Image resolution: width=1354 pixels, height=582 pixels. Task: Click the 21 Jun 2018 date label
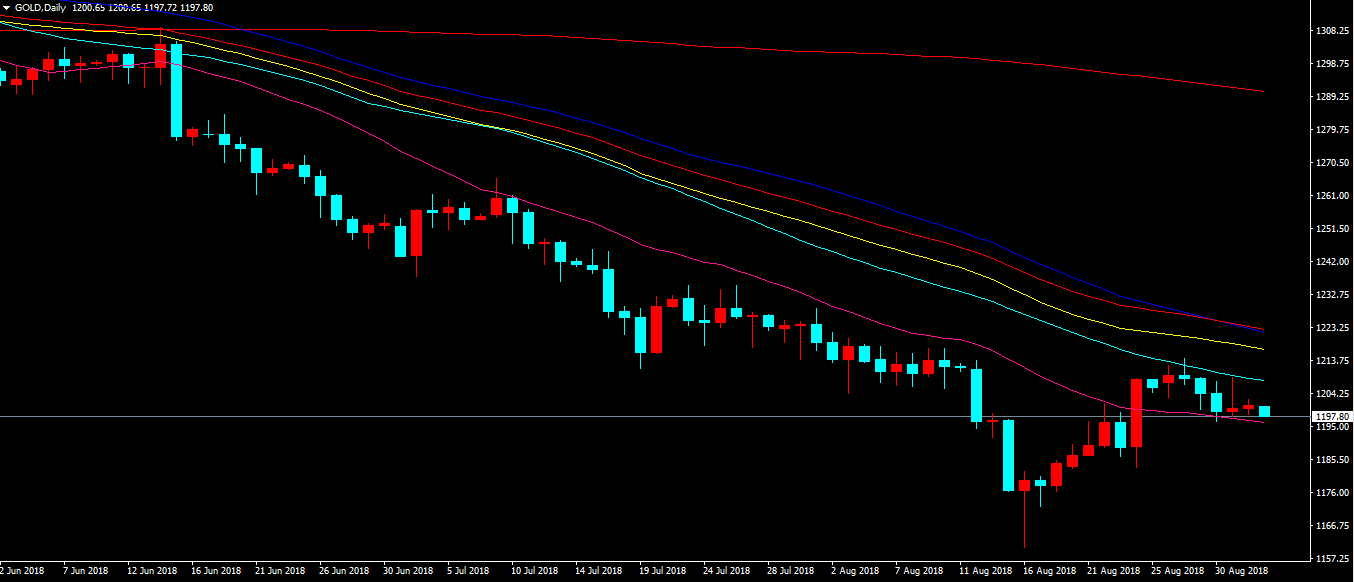[x=280, y=571]
